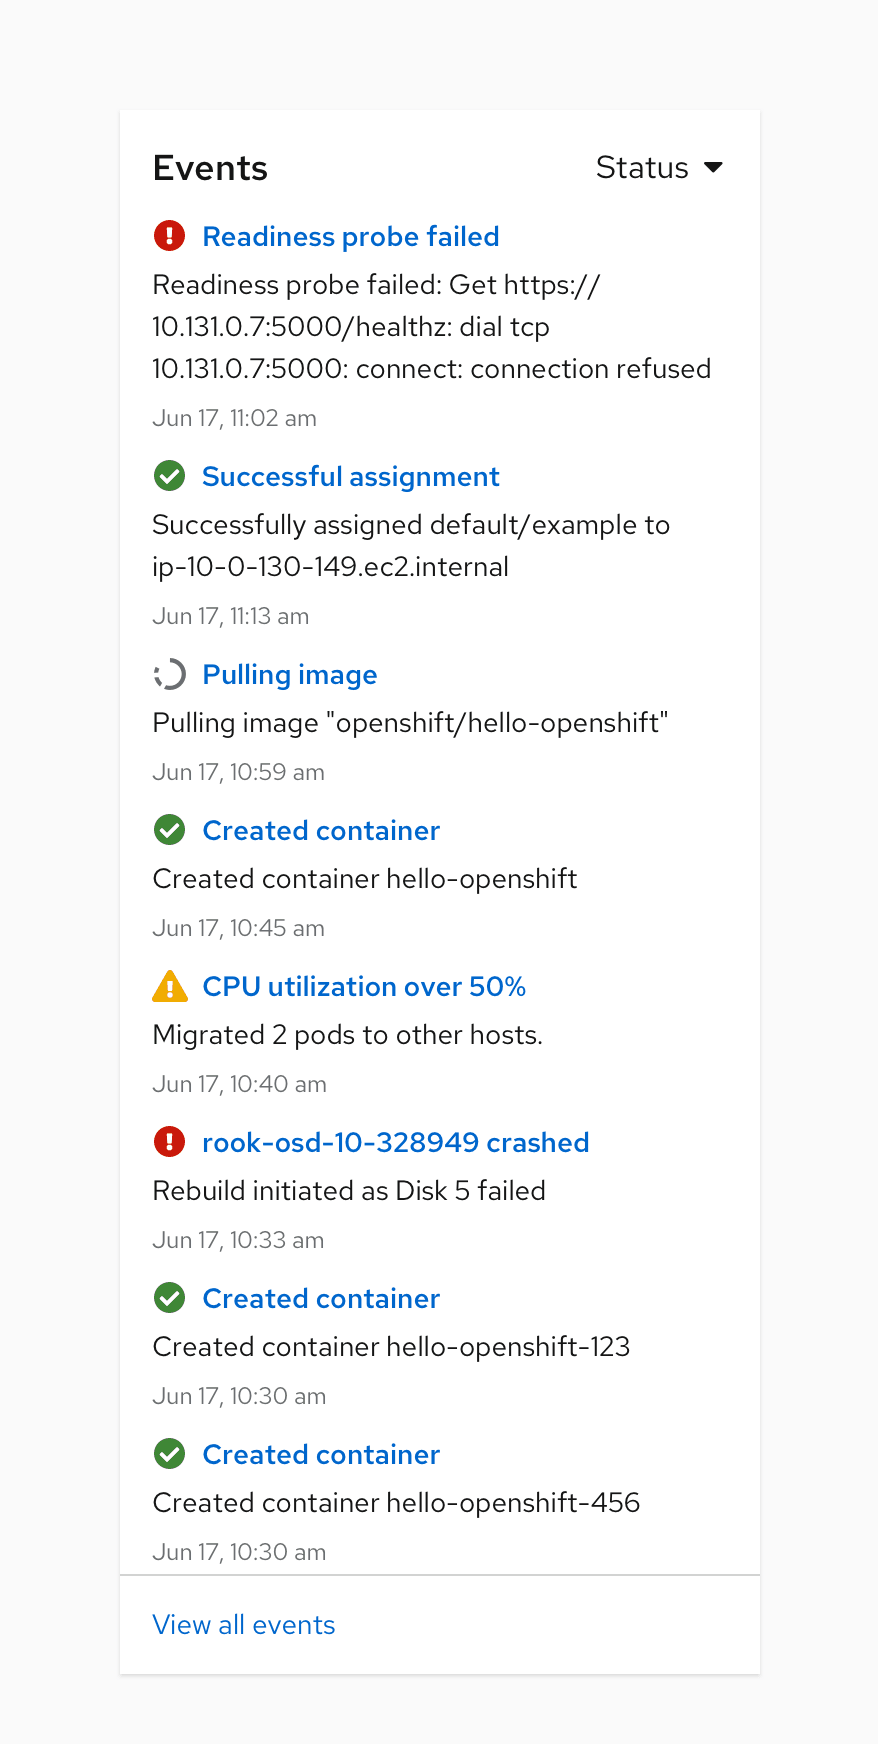Open the Readiness probe failed event
878x1744 pixels.
350,236
